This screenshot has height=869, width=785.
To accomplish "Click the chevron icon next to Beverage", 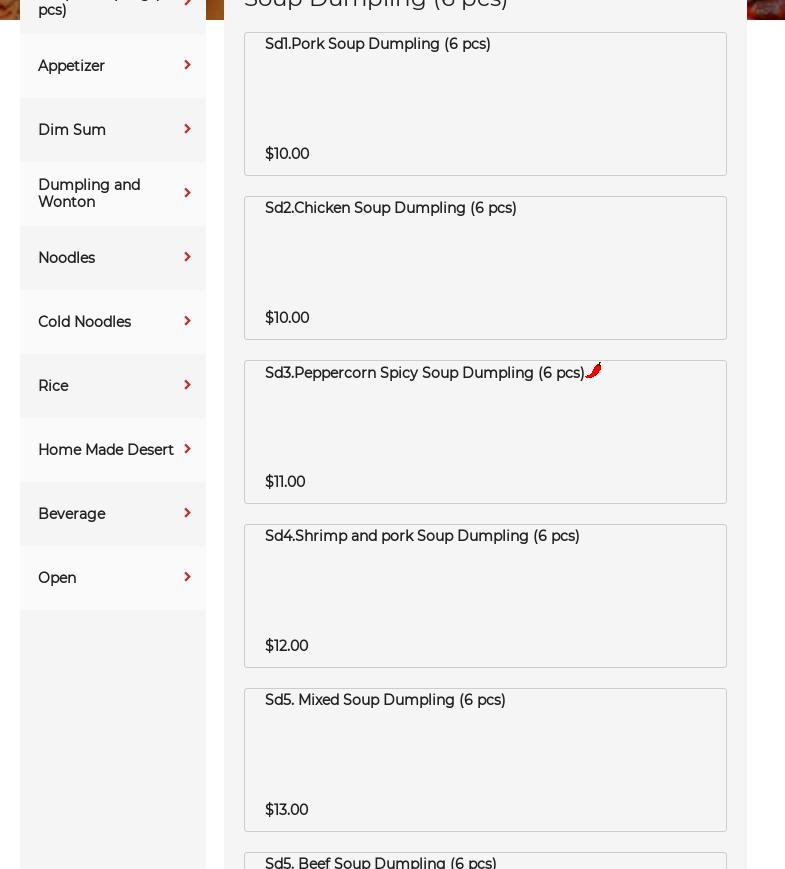I will click(x=187, y=513).
